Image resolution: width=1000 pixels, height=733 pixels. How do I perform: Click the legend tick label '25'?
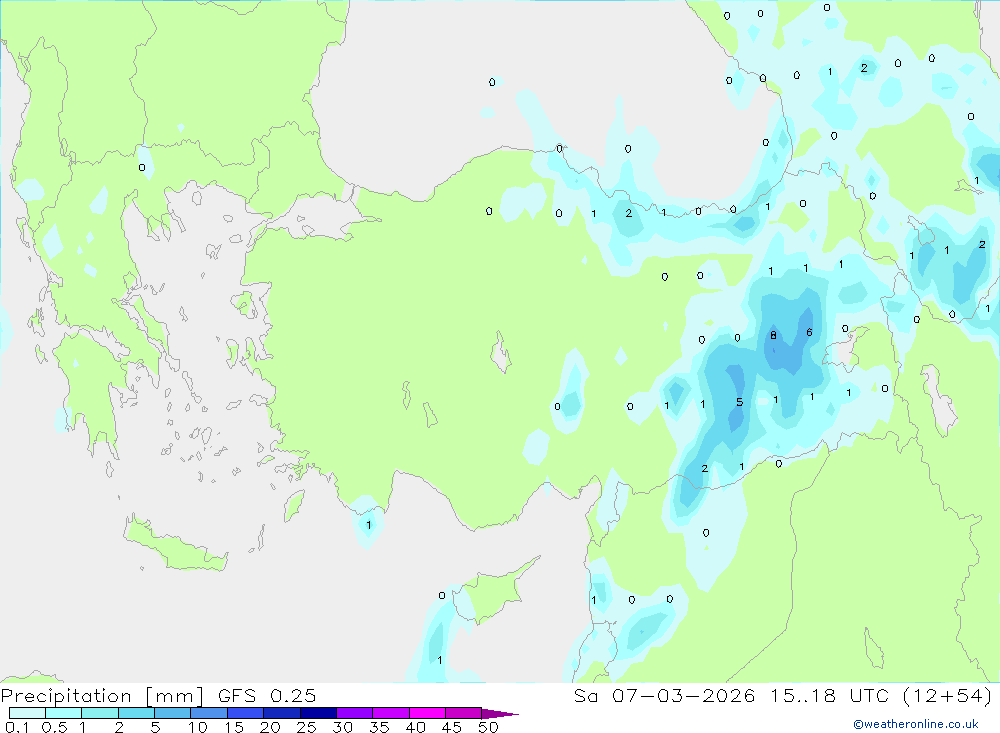pyautogui.click(x=306, y=727)
